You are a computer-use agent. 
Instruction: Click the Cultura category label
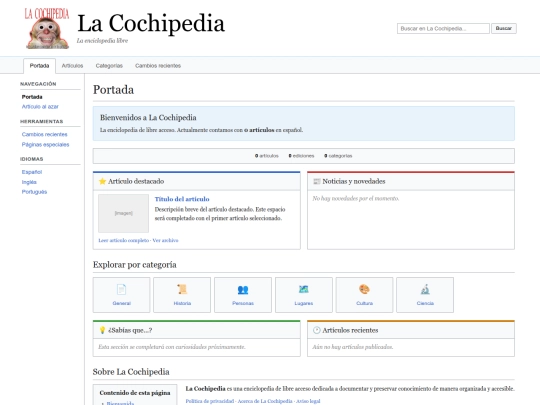tap(364, 303)
